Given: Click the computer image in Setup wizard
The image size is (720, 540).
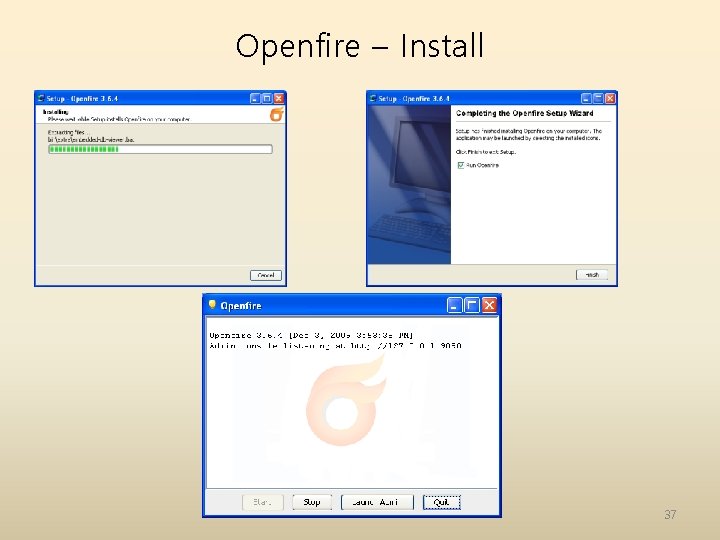Looking at the screenshot, I should click(x=409, y=185).
